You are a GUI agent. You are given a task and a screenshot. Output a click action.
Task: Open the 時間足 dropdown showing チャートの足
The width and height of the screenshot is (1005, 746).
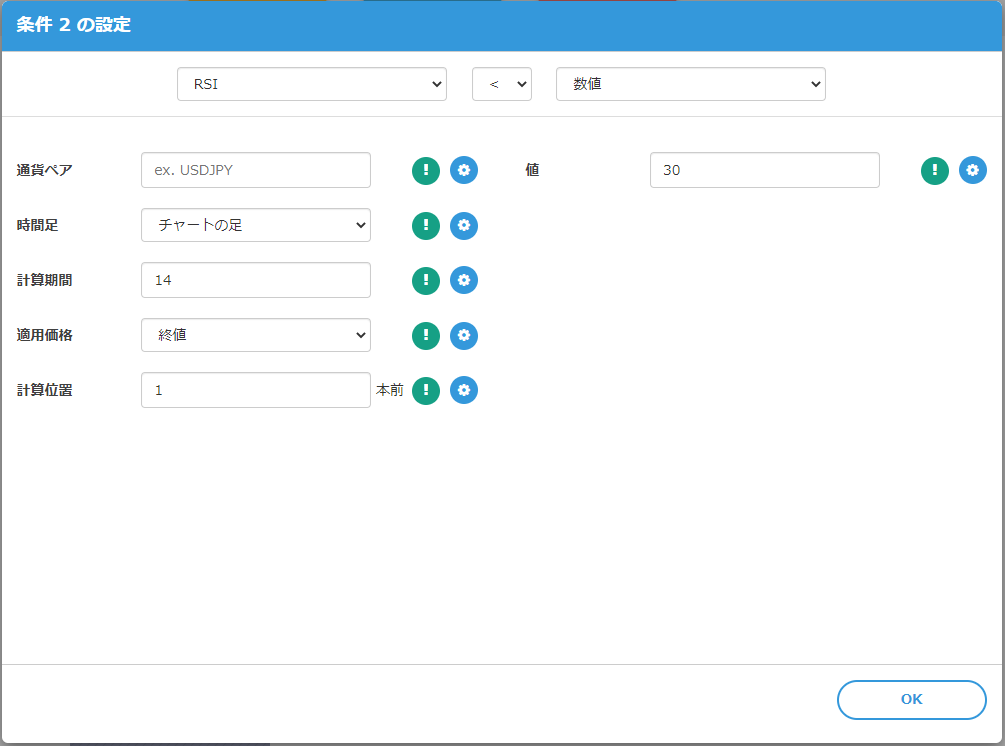pos(256,225)
